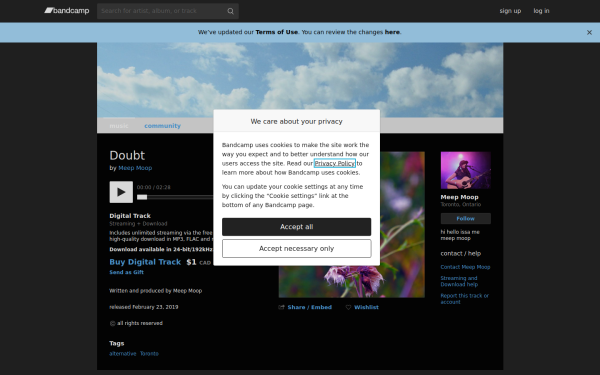This screenshot has width=600, height=375.
Task: Open Streaming and Download help
Action: pyautogui.click(x=459, y=281)
